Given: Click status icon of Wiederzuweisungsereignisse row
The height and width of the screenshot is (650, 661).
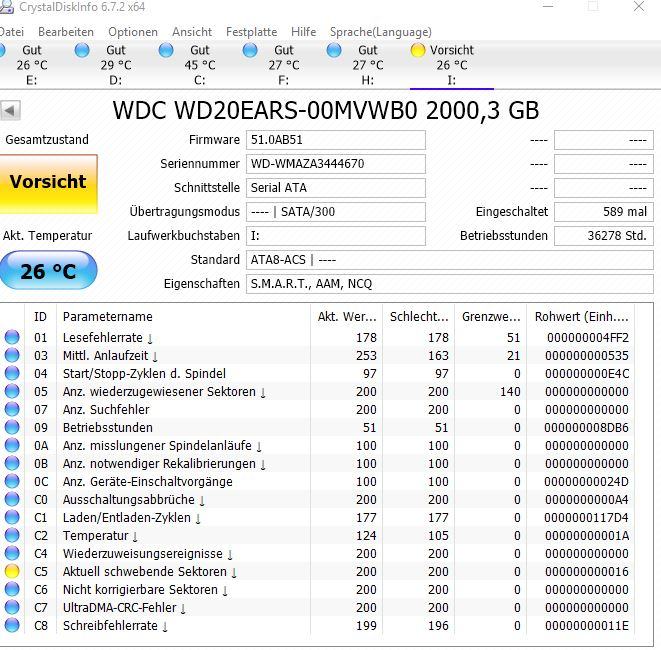Looking at the screenshot, I should pyautogui.click(x=12, y=553).
